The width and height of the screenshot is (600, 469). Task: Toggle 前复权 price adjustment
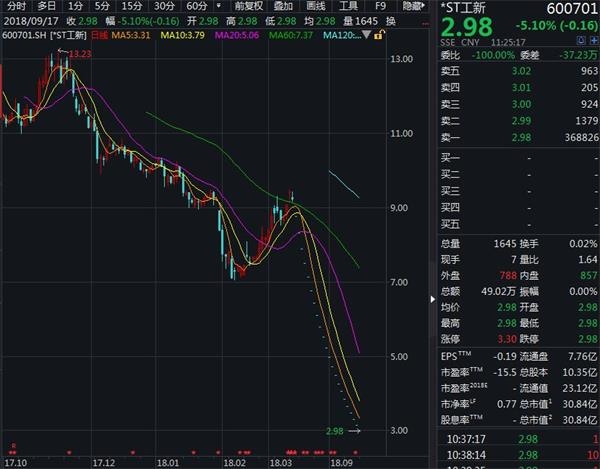[246, 6]
